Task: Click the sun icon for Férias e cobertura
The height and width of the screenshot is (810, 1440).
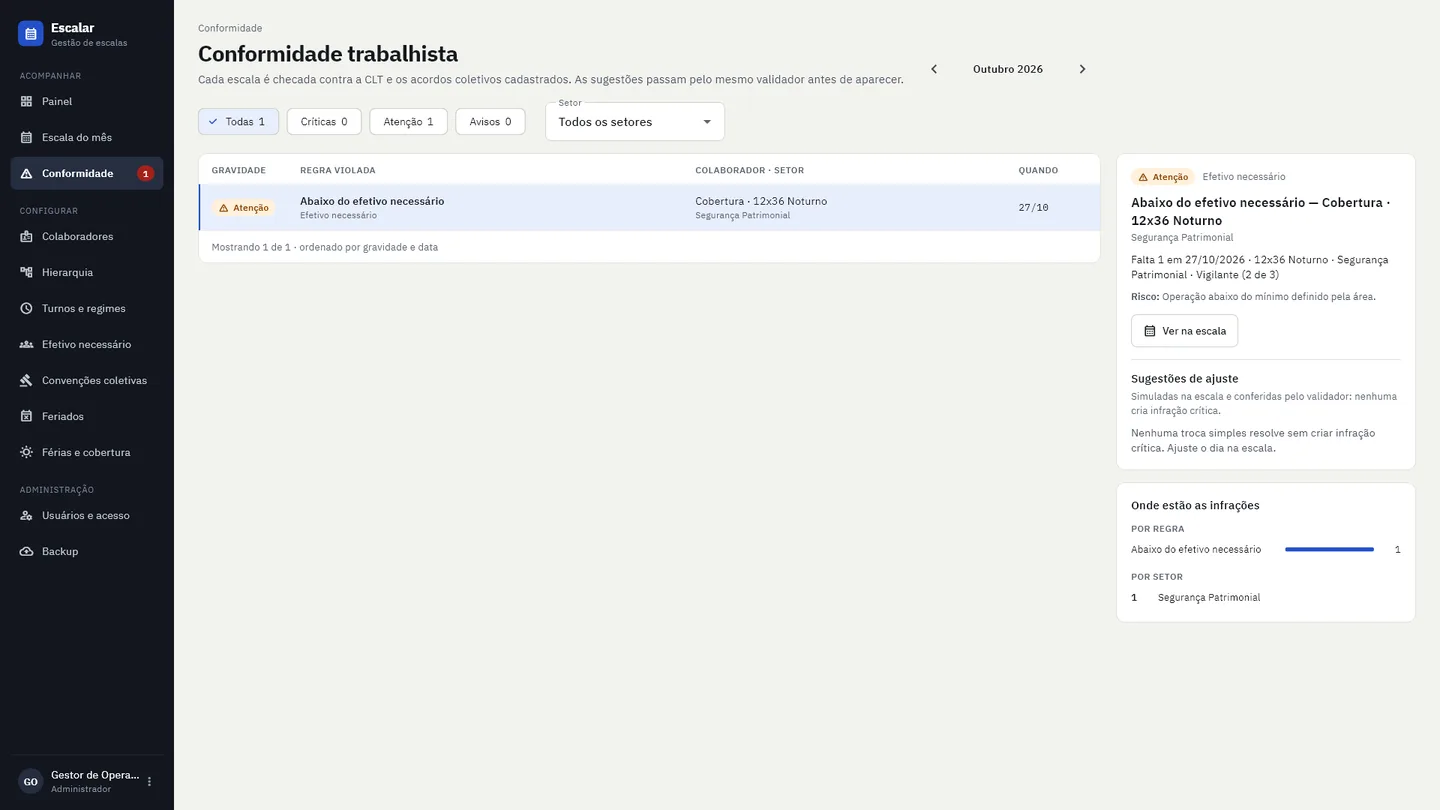Action: click(26, 452)
